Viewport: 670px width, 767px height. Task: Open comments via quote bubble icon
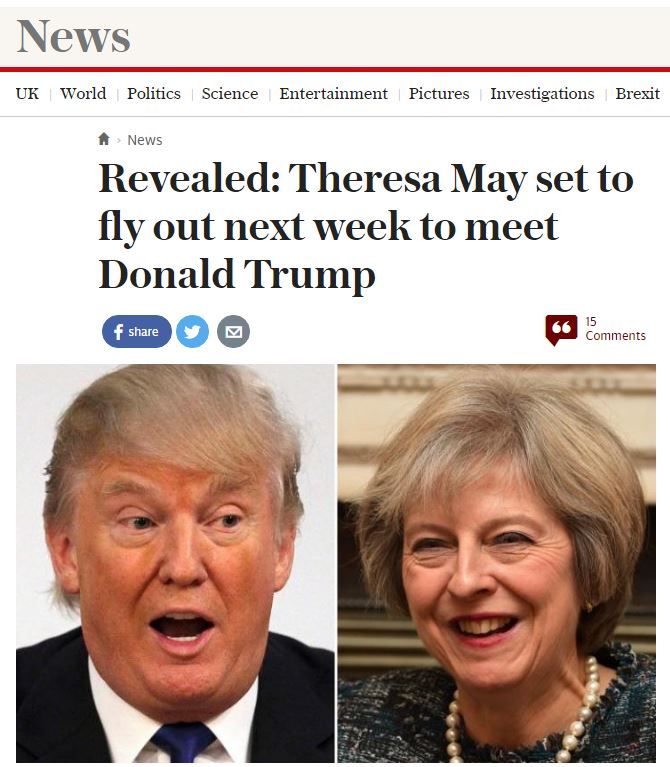[561, 330]
